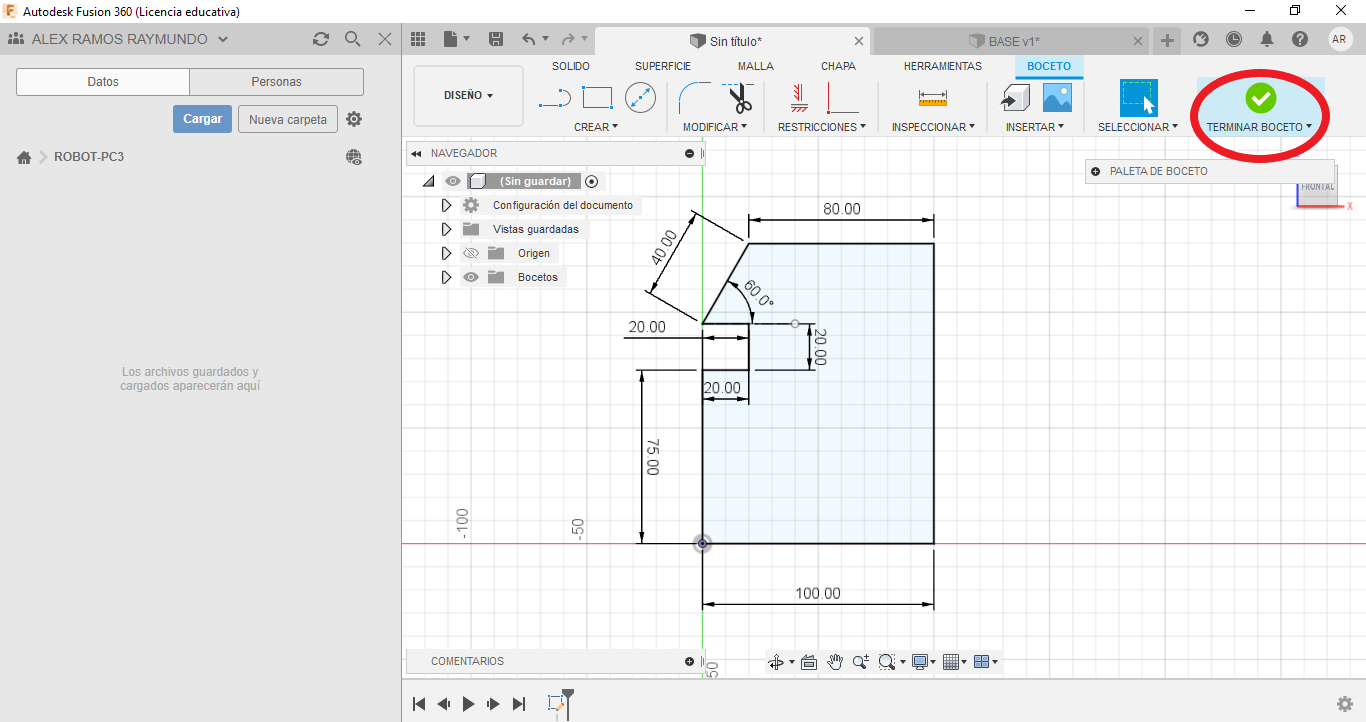Click the Insert image icon
This screenshot has width=1366, height=722.
pos(1057,98)
